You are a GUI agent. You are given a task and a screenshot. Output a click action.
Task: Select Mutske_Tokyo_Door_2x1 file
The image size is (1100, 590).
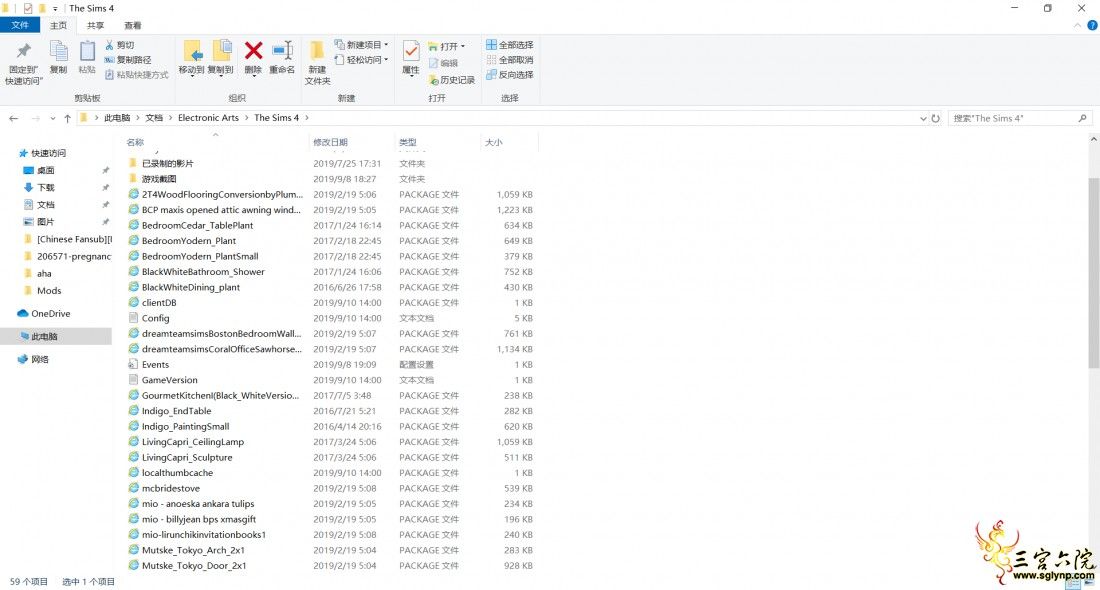click(194, 565)
